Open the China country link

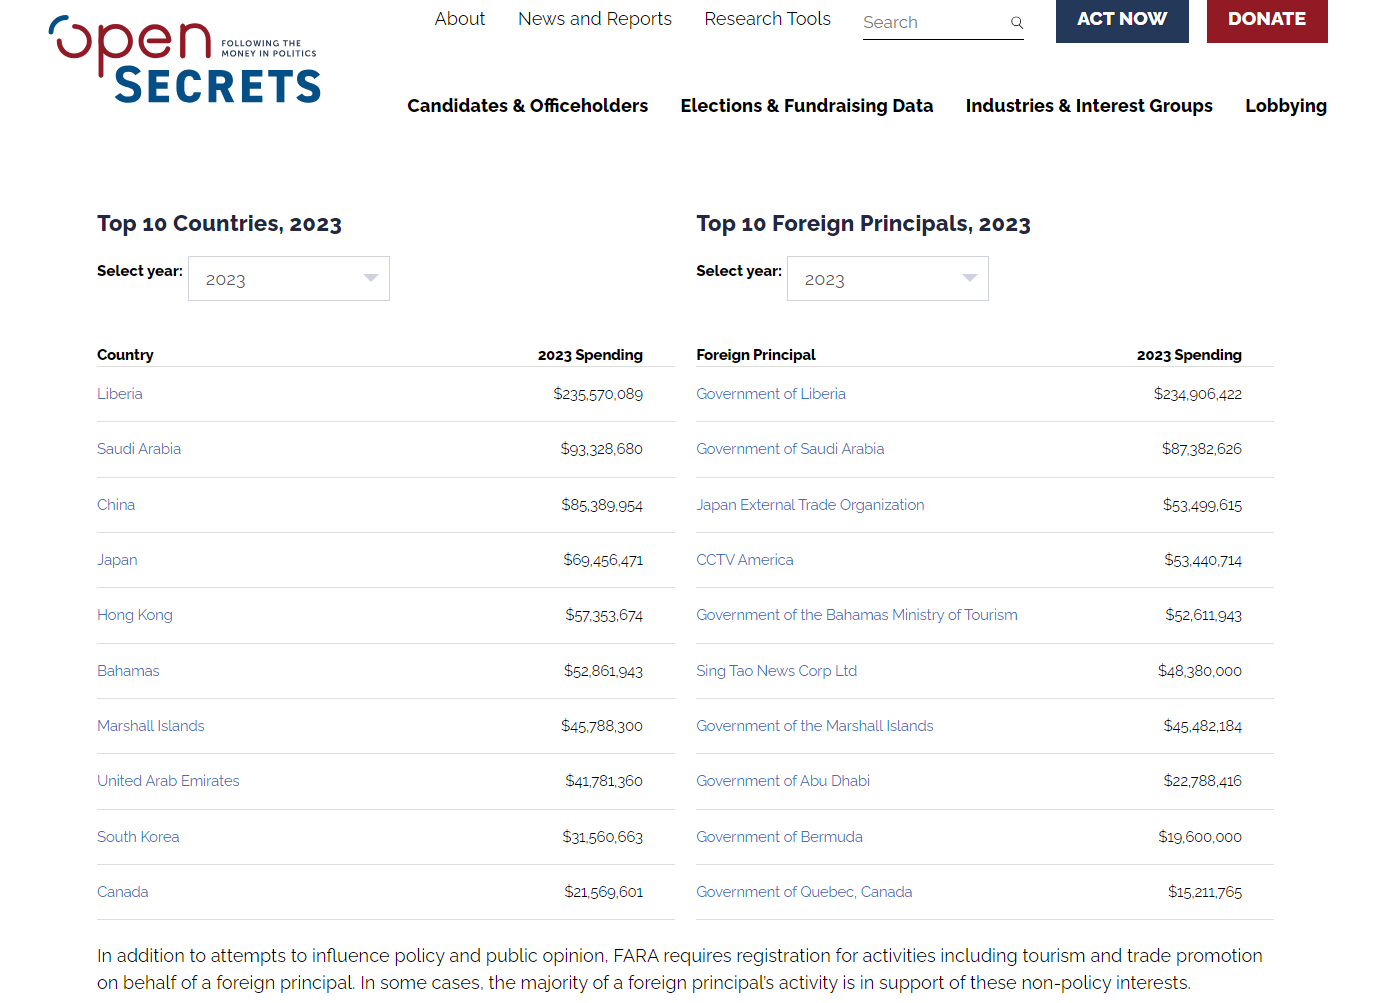pyautogui.click(x=116, y=505)
